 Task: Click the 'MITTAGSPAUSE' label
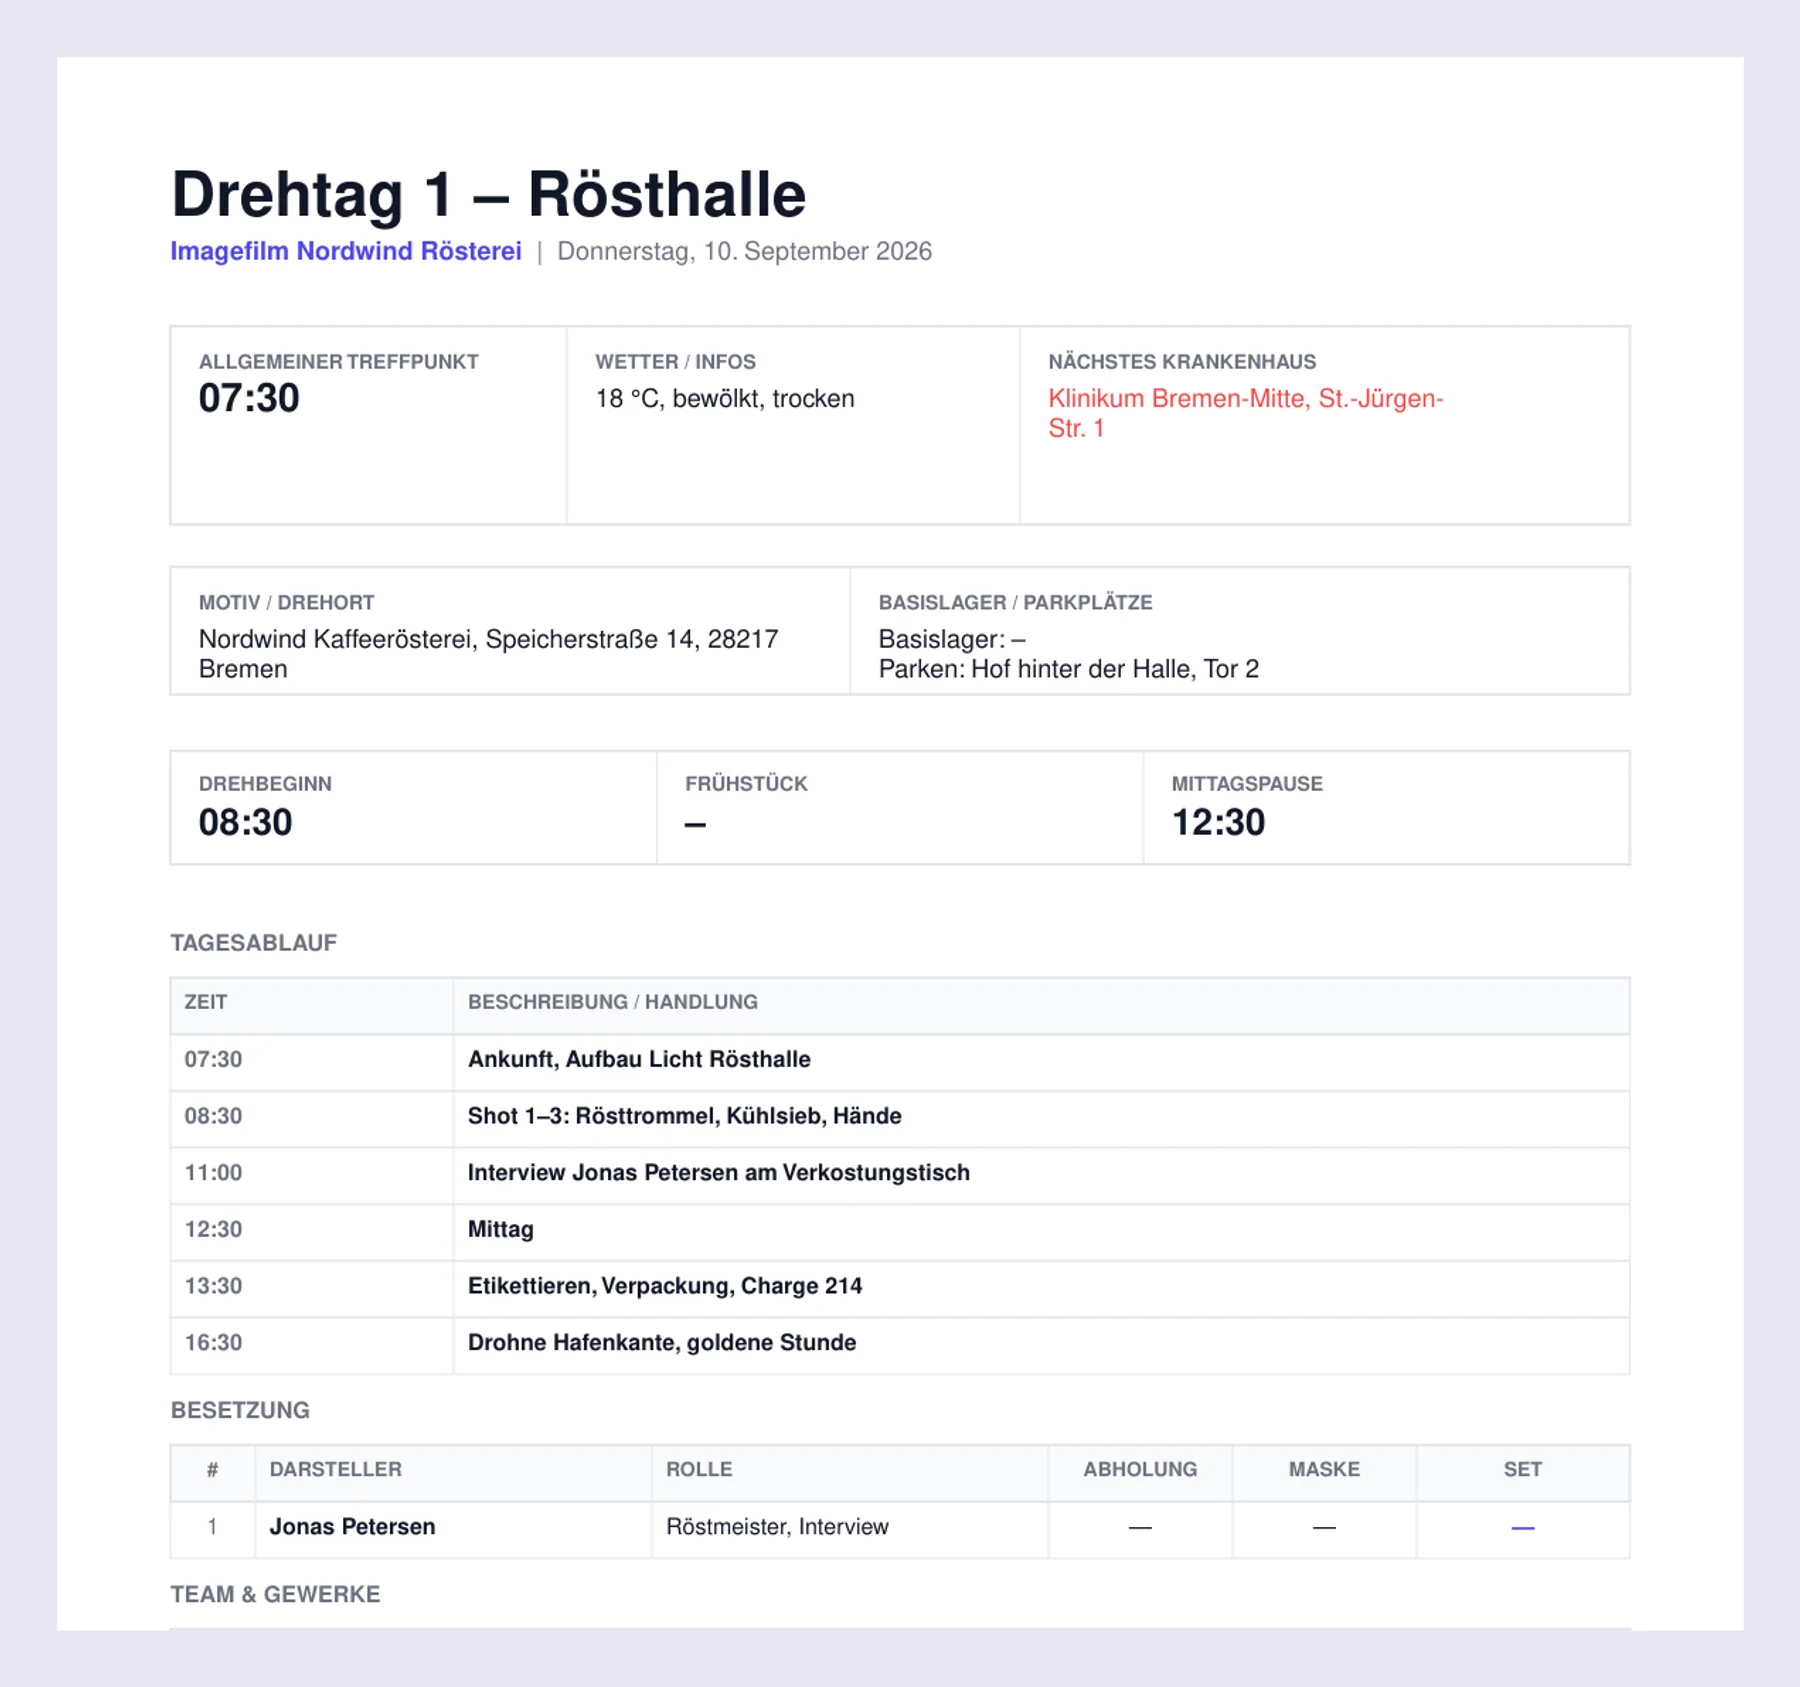click(x=1247, y=784)
